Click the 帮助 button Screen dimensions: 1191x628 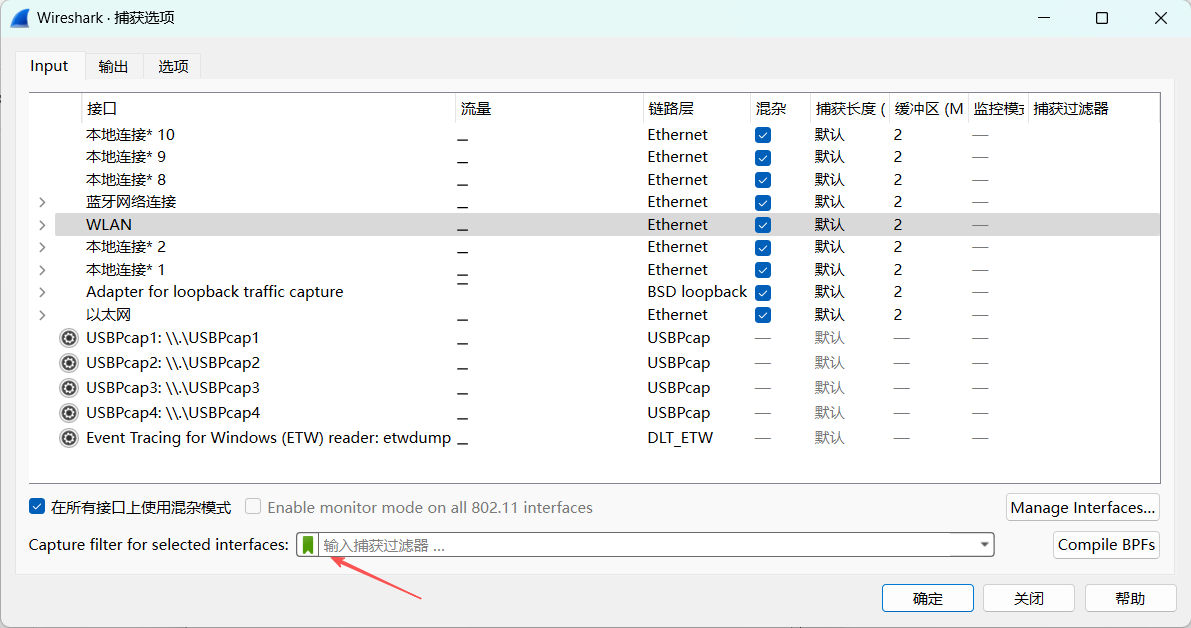tap(1130, 598)
